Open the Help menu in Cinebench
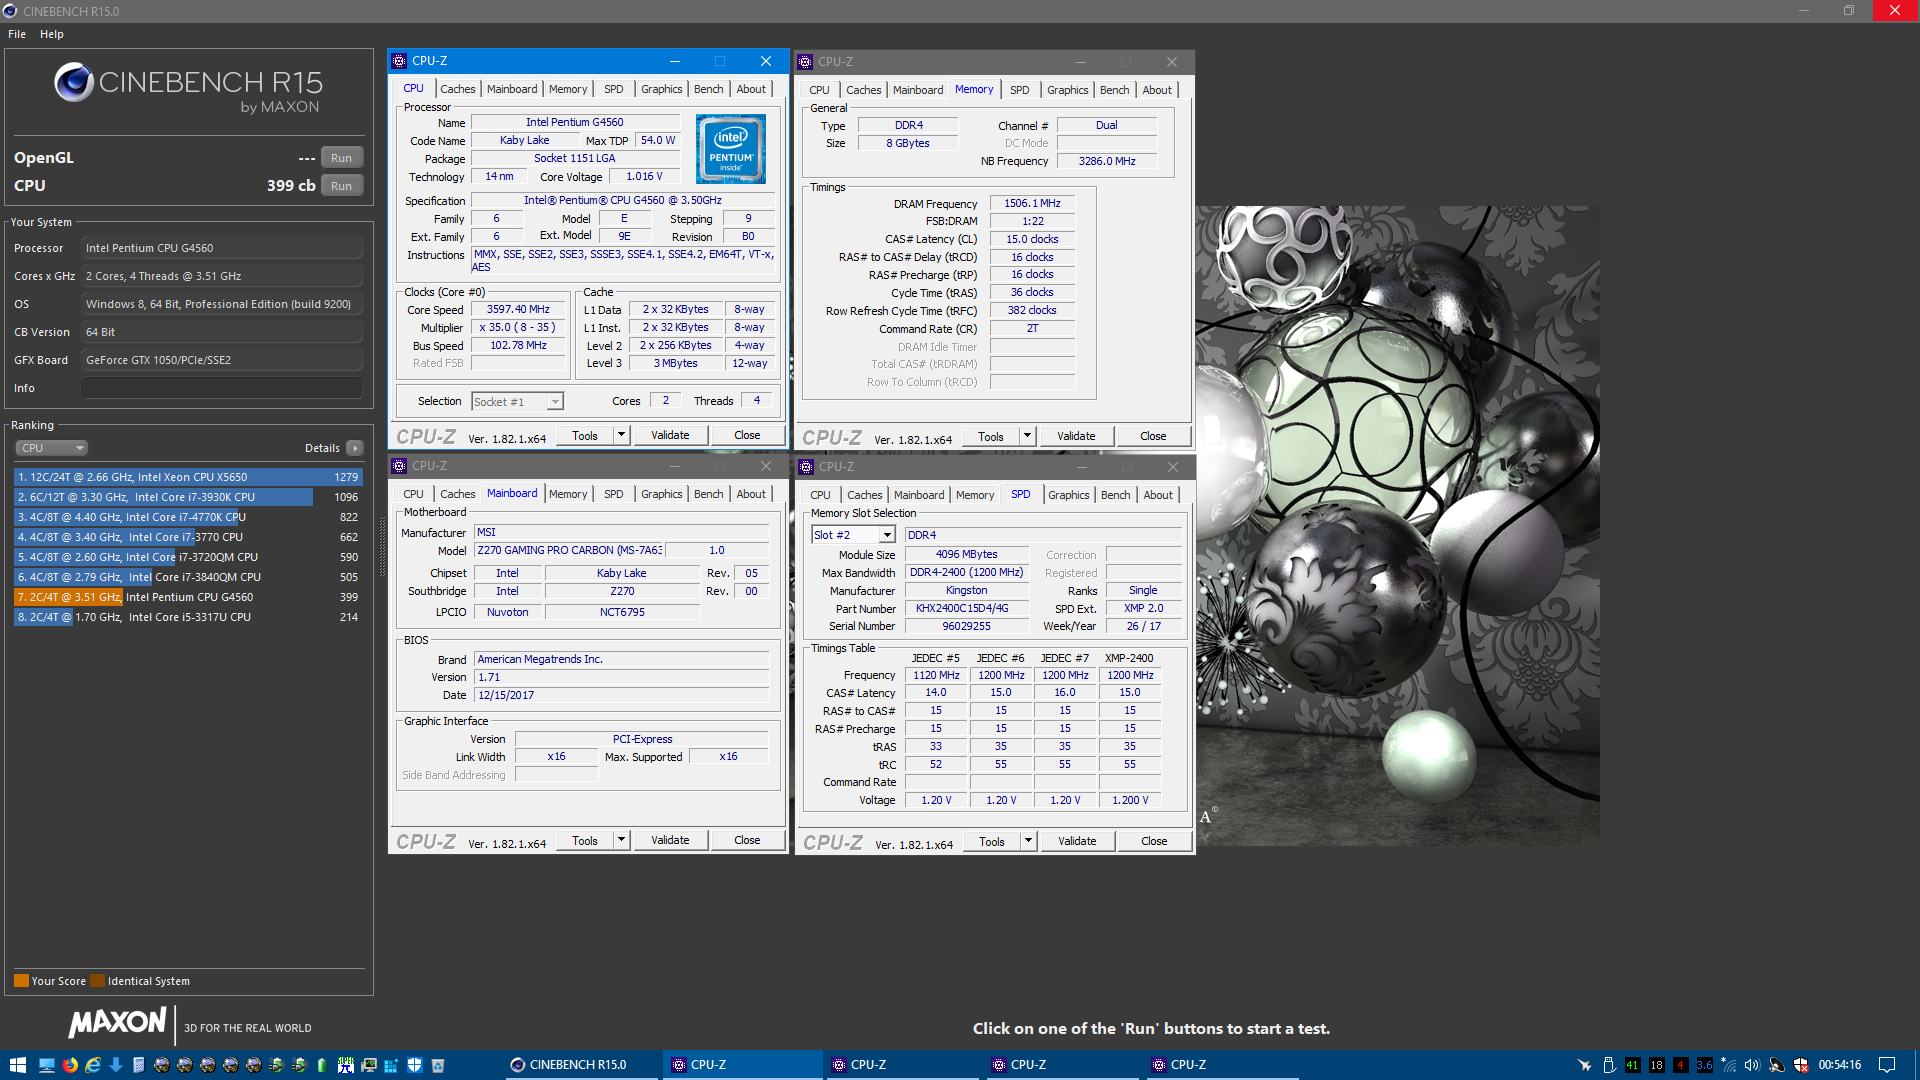Screen dimensions: 1920x1080 click(x=52, y=34)
